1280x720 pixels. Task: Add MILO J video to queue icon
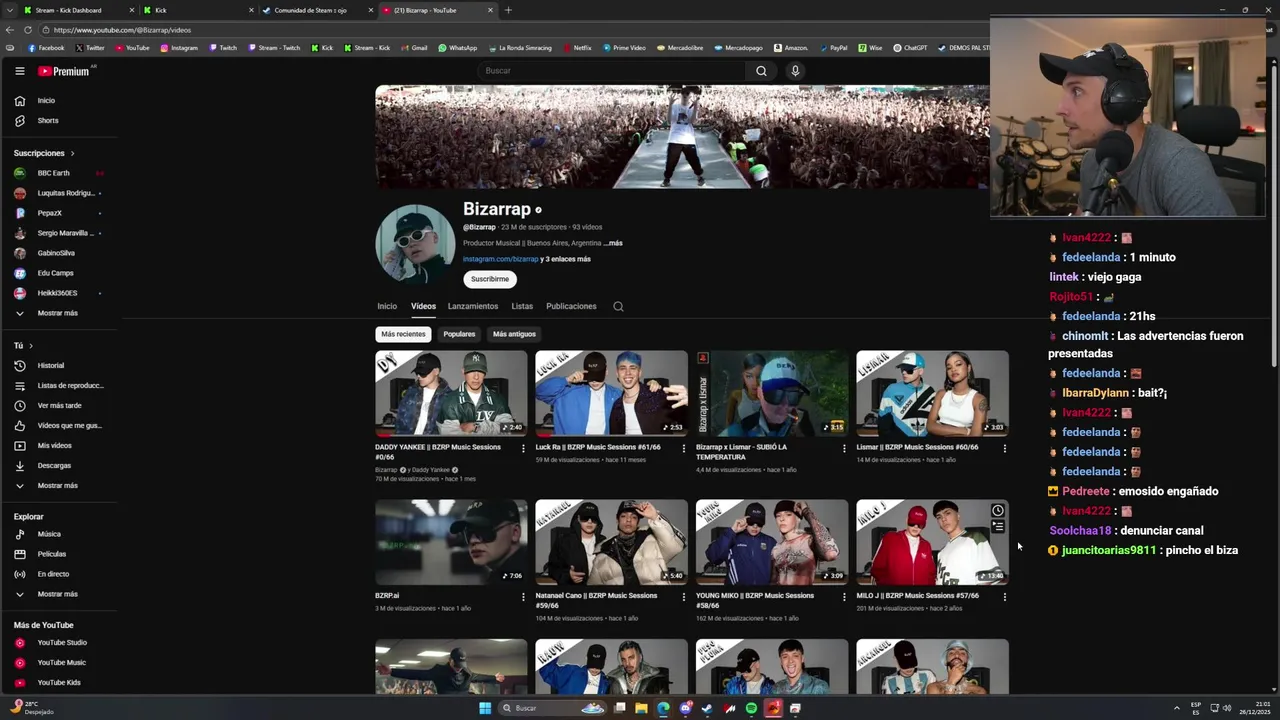coord(997,527)
